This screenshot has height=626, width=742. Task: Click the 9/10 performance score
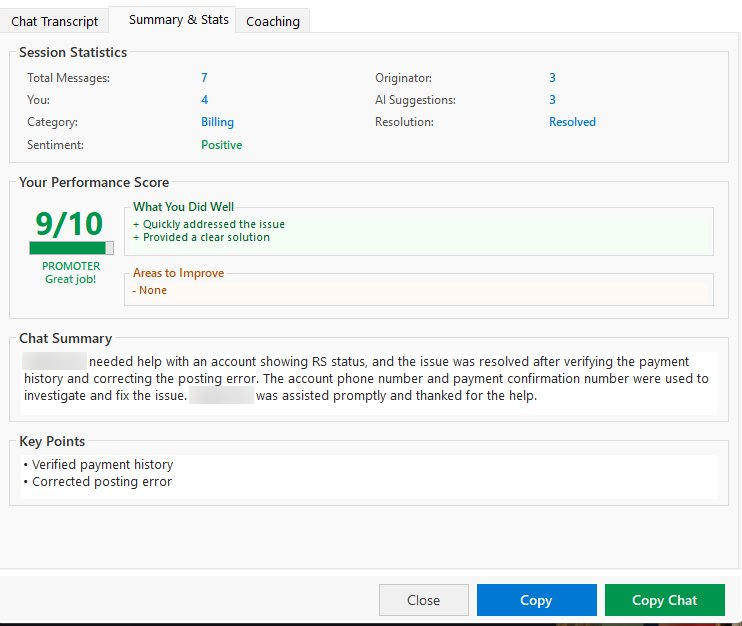tap(71, 222)
